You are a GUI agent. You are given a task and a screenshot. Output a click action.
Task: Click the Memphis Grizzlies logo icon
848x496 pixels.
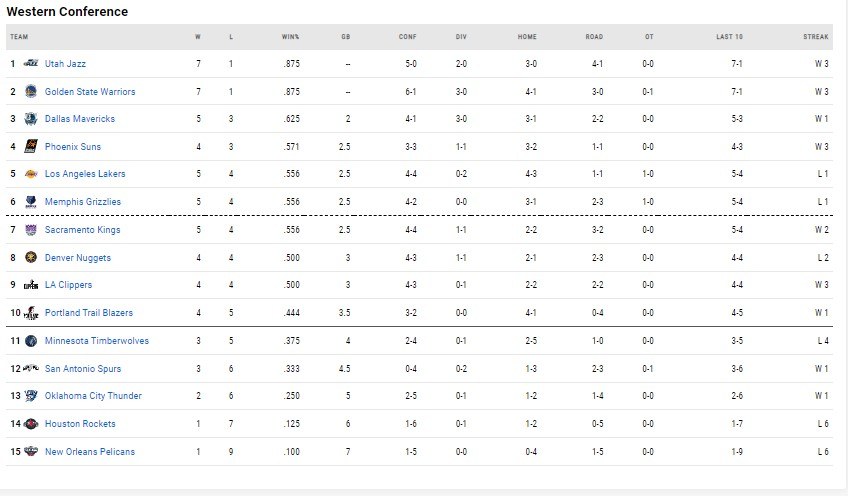point(31,202)
